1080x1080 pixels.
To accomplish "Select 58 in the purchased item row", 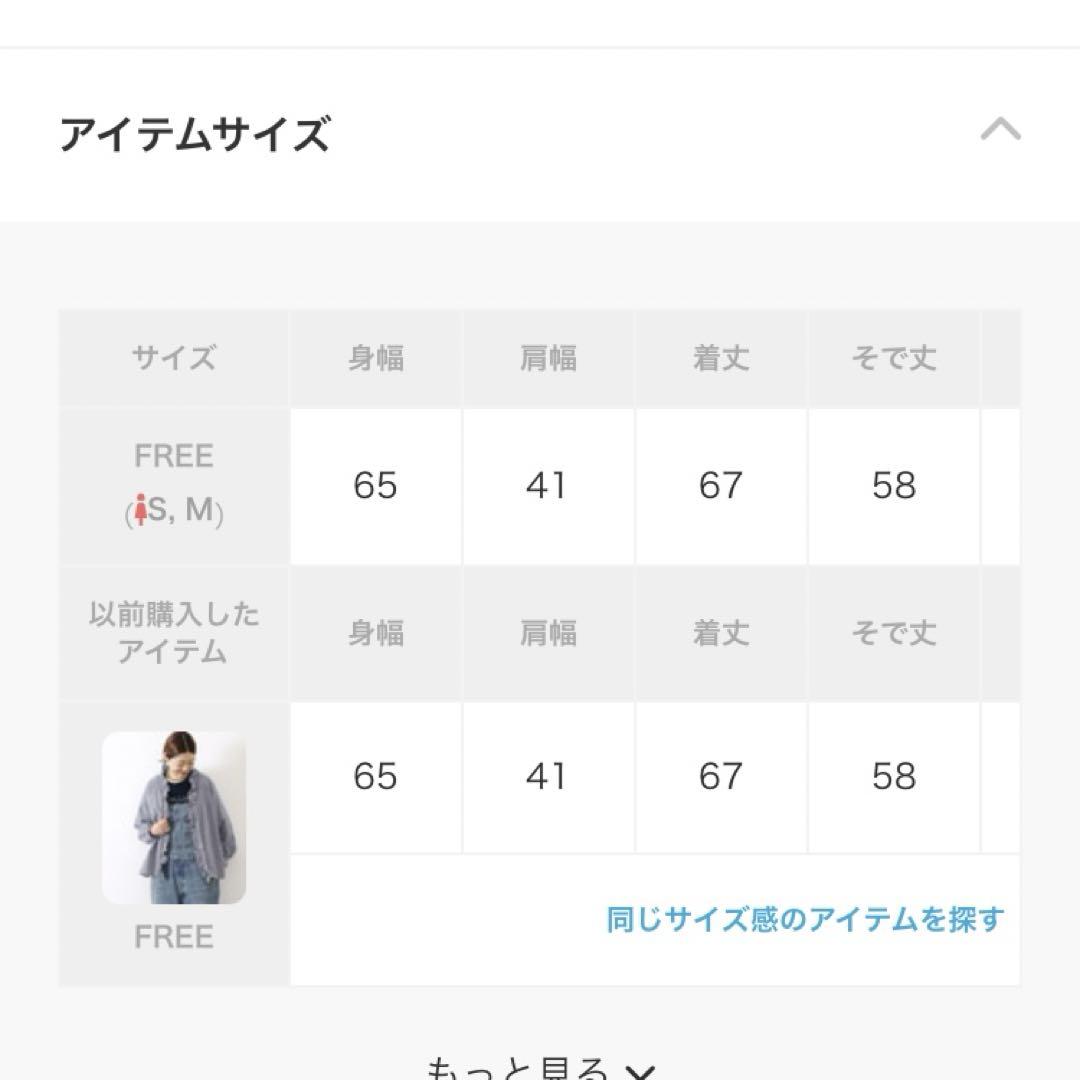I will (894, 777).
